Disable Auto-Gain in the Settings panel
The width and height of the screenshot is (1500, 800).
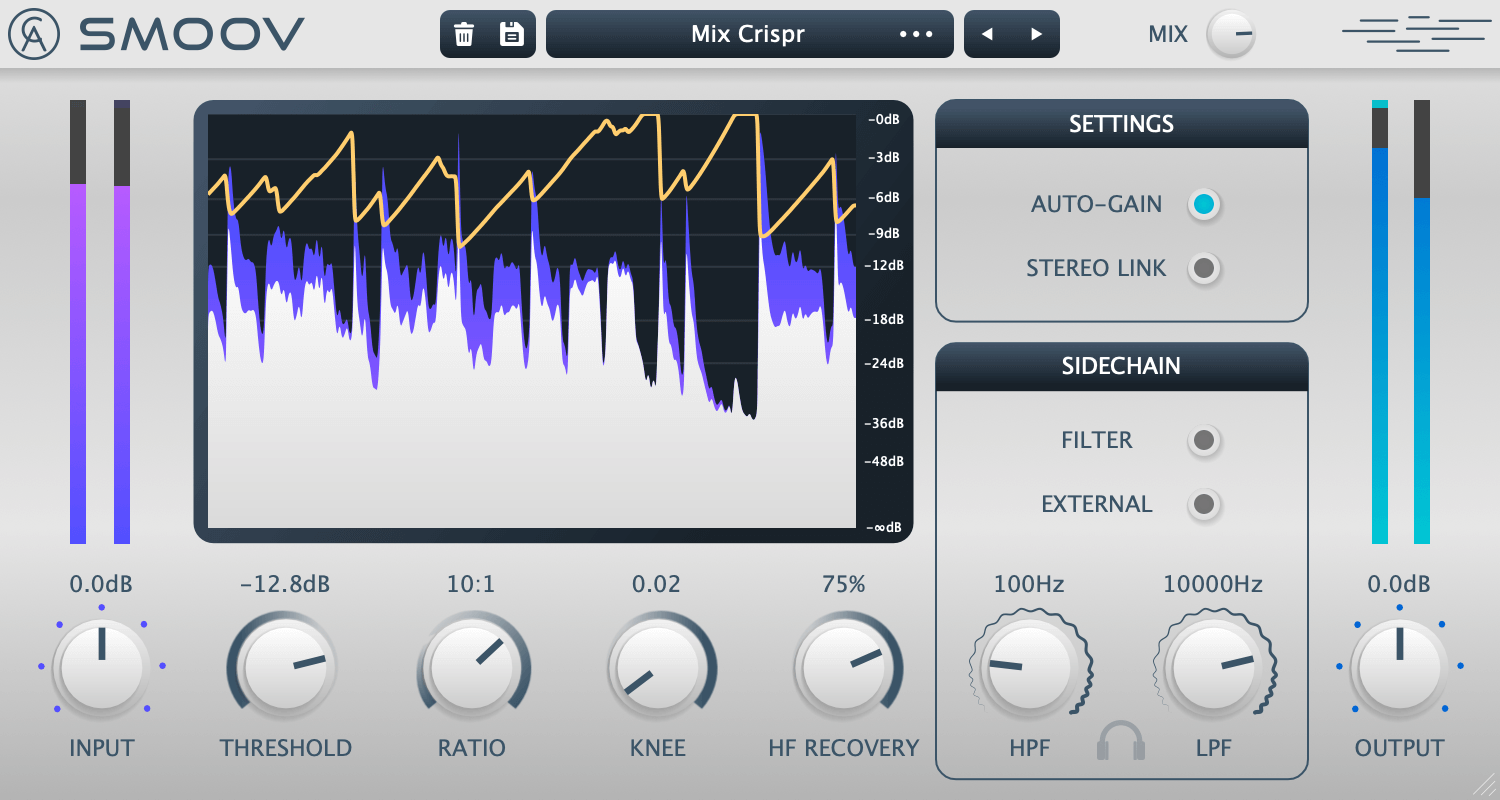click(x=1204, y=204)
